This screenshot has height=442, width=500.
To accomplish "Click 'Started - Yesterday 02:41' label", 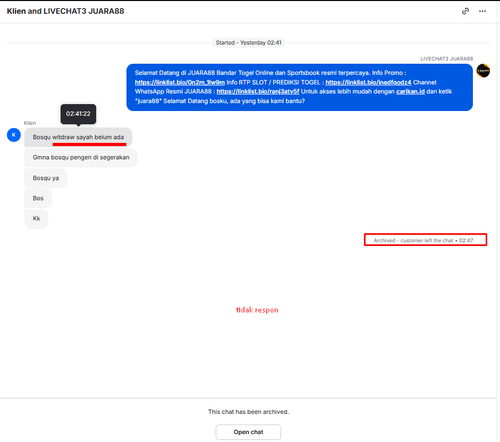I will (248, 43).
